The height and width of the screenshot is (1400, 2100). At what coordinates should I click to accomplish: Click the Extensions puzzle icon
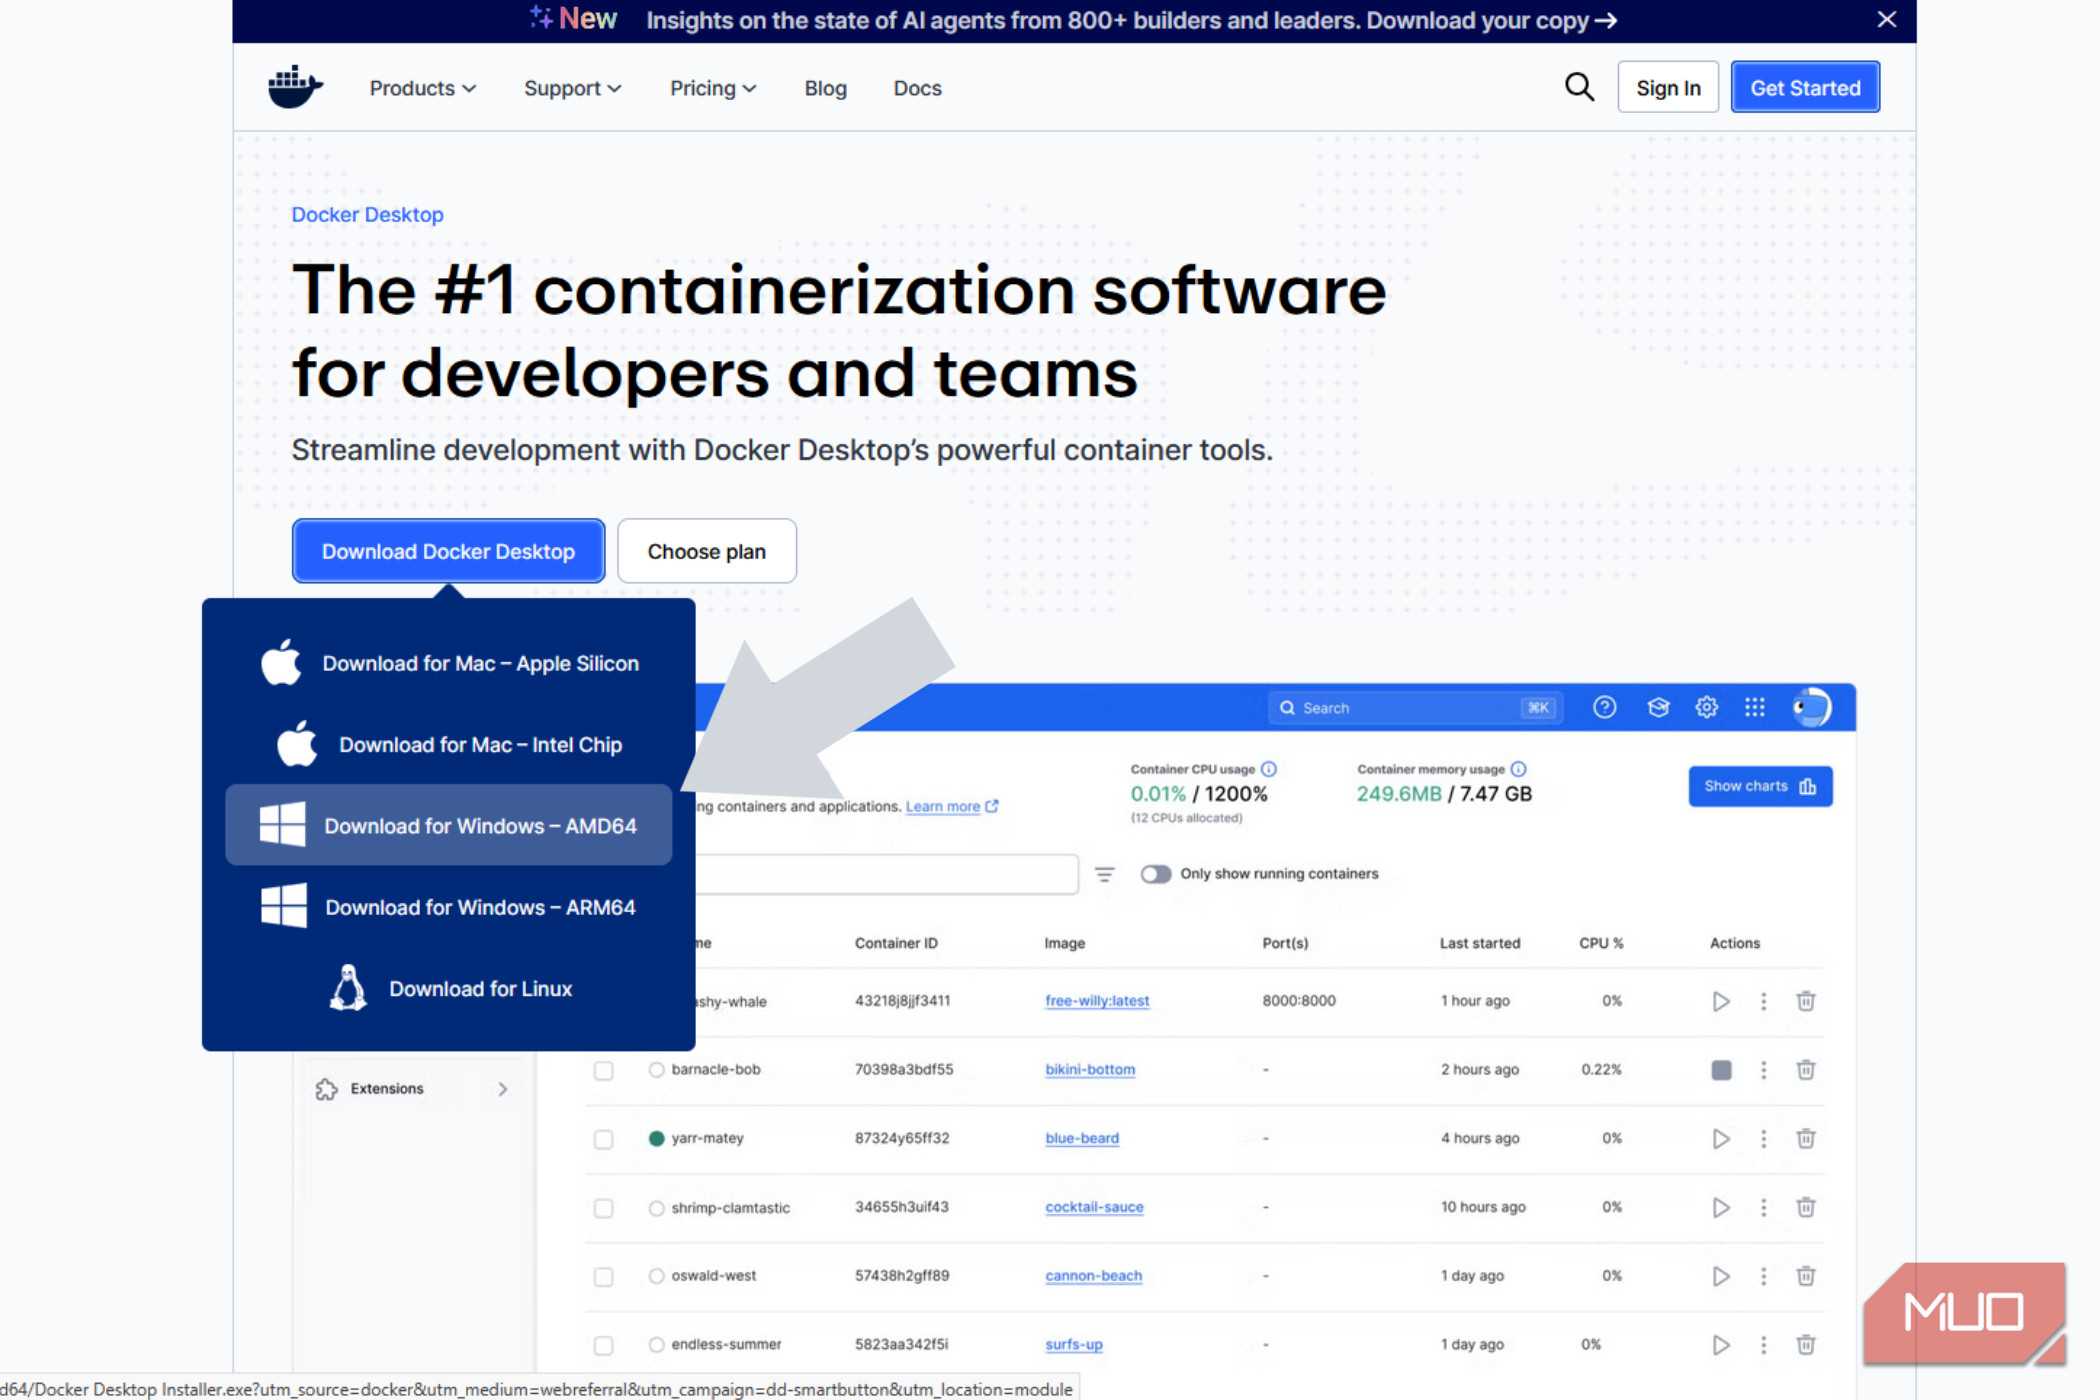click(326, 1089)
